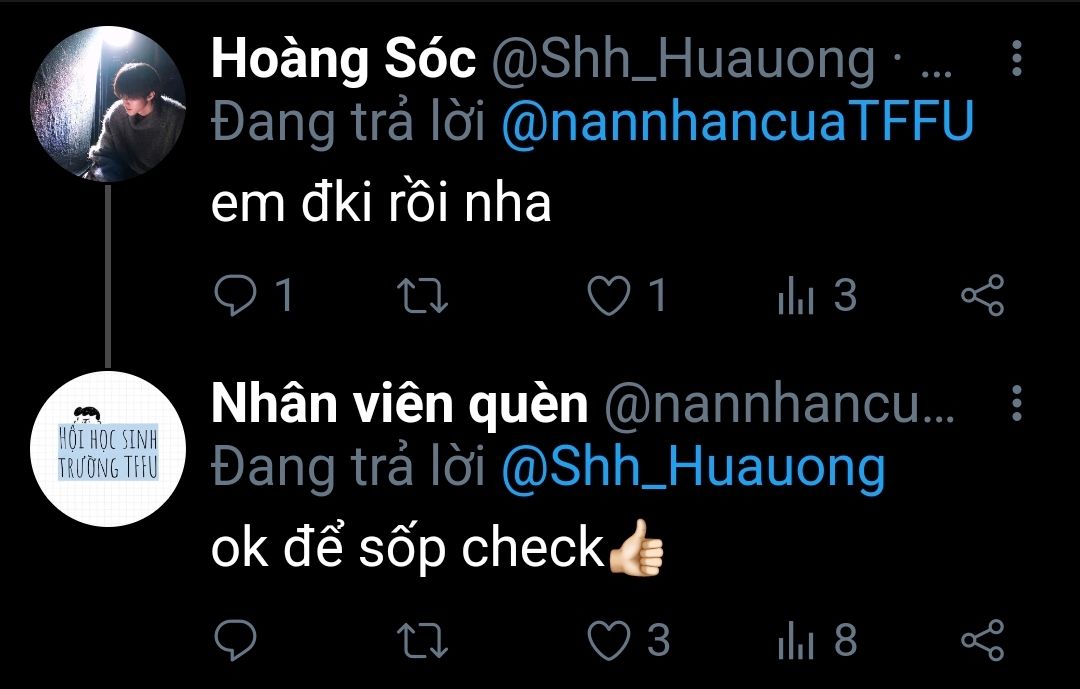The height and width of the screenshot is (689, 1080).
Task: Open more options for Hoàng Sóc's tweet
Action: point(1017,60)
